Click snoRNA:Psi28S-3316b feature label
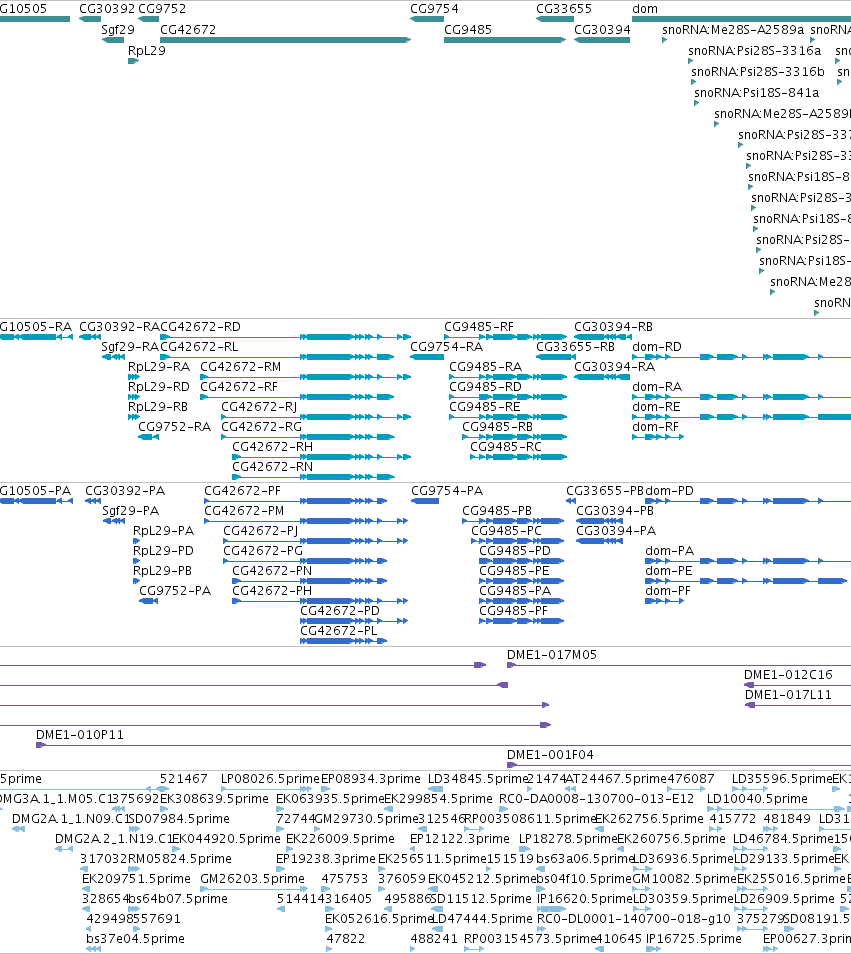This screenshot has width=851, height=954. coord(758,71)
